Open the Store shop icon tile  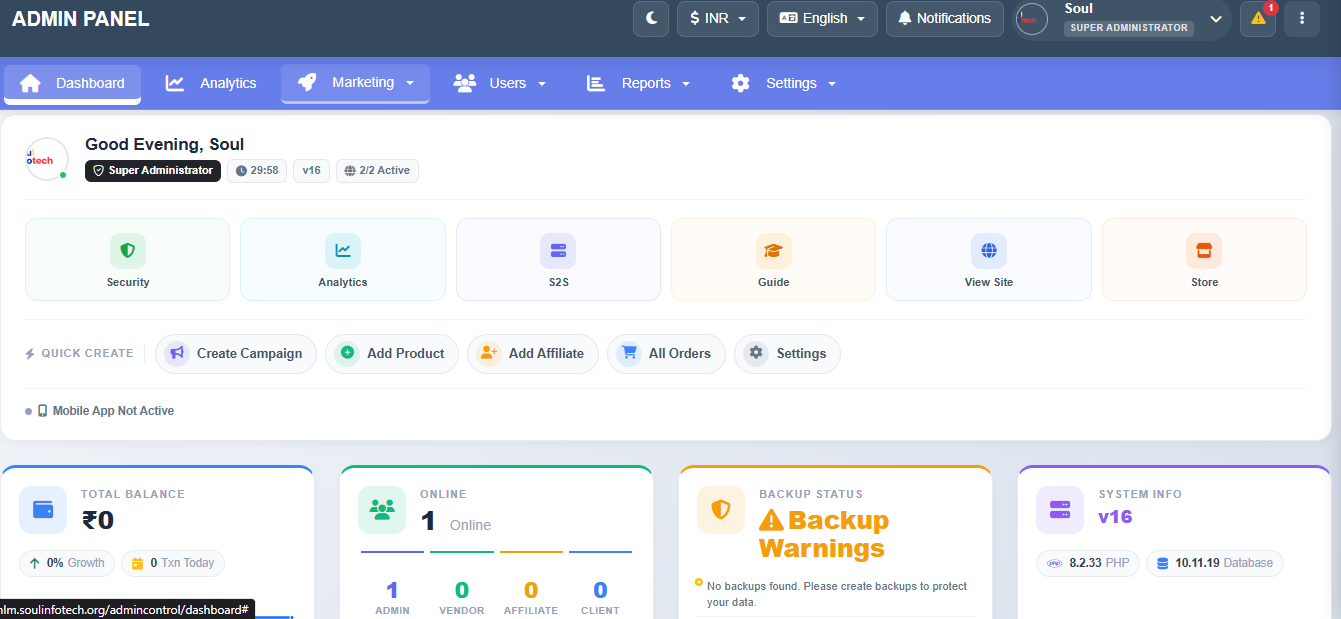click(1204, 259)
